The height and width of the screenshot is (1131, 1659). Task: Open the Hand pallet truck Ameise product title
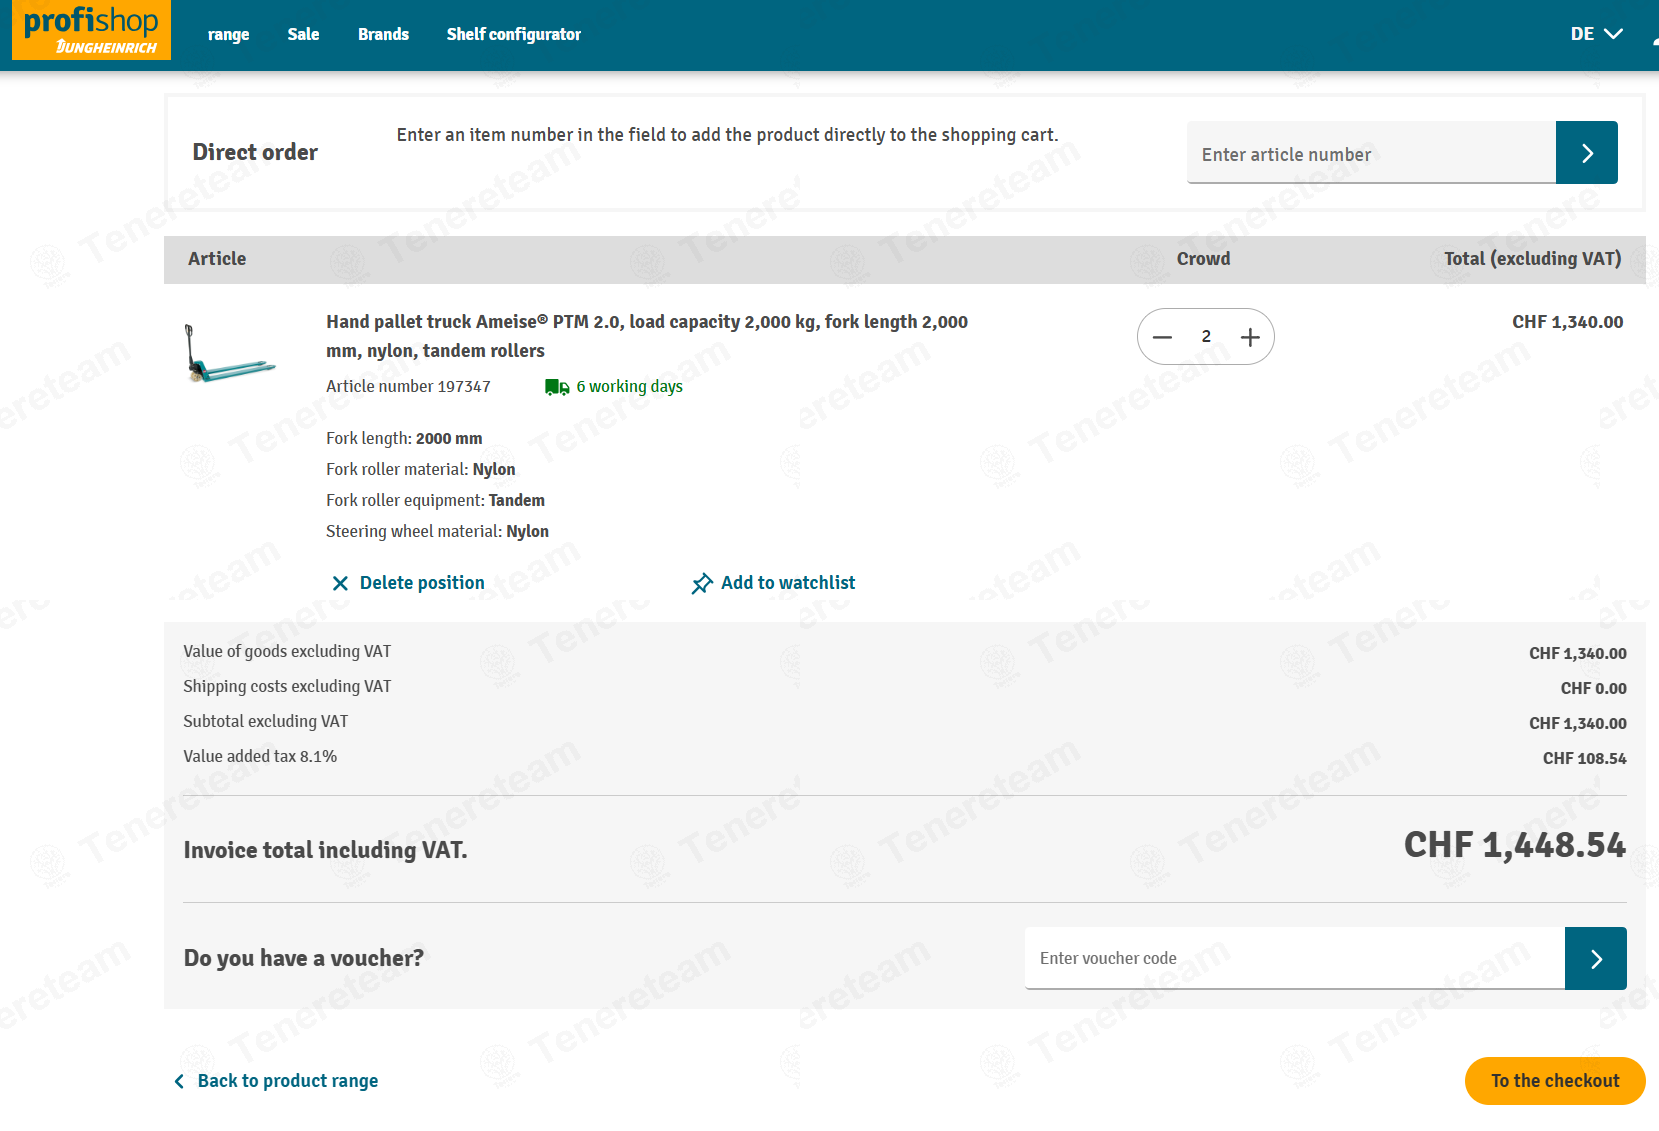coord(647,336)
